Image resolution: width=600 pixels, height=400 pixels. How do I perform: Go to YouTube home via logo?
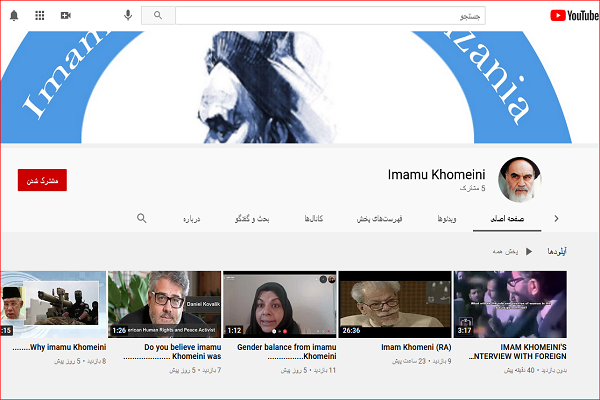coord(575,15)
